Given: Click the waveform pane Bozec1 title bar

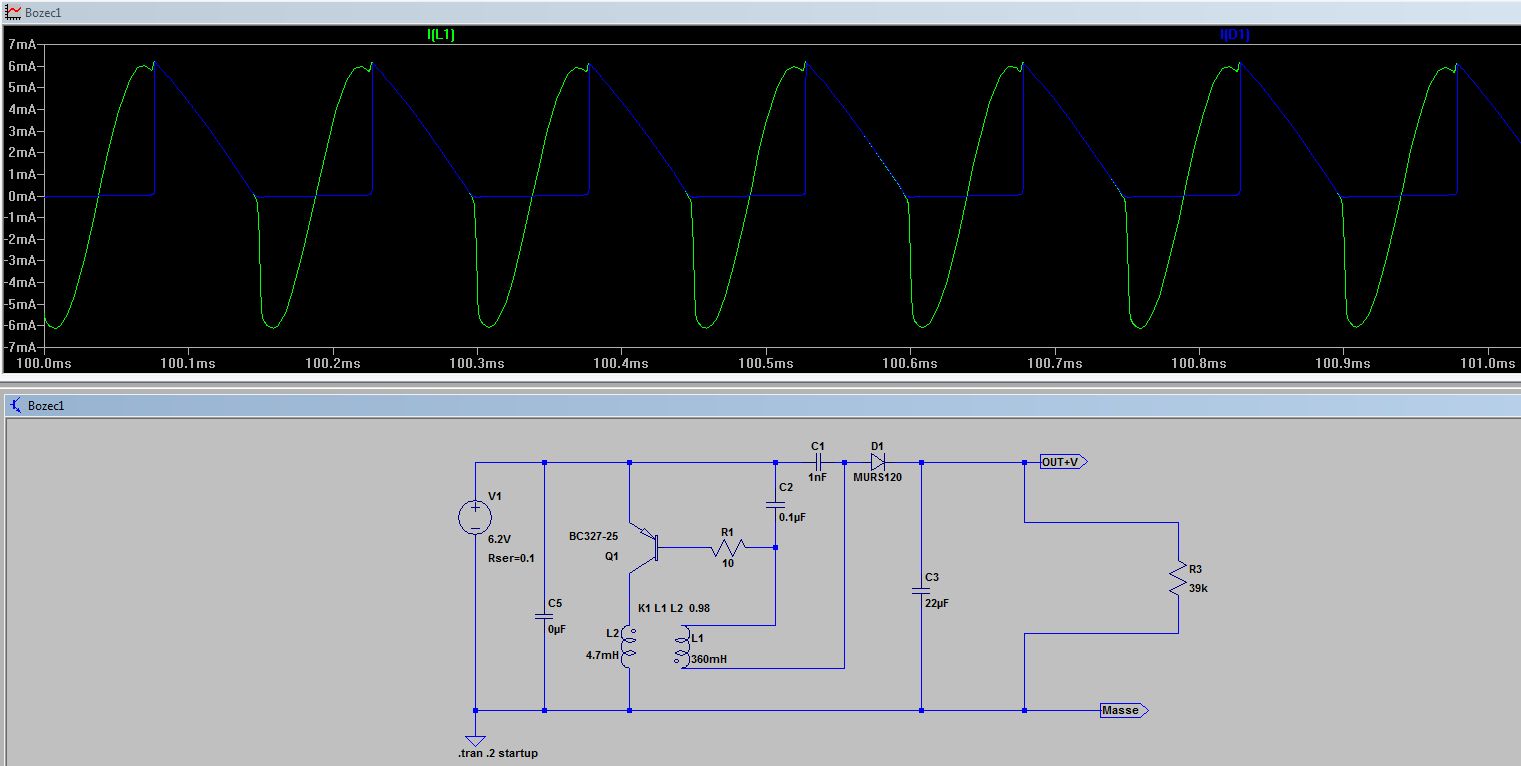Looking at the screenshot, I should (x=760, y=13).
